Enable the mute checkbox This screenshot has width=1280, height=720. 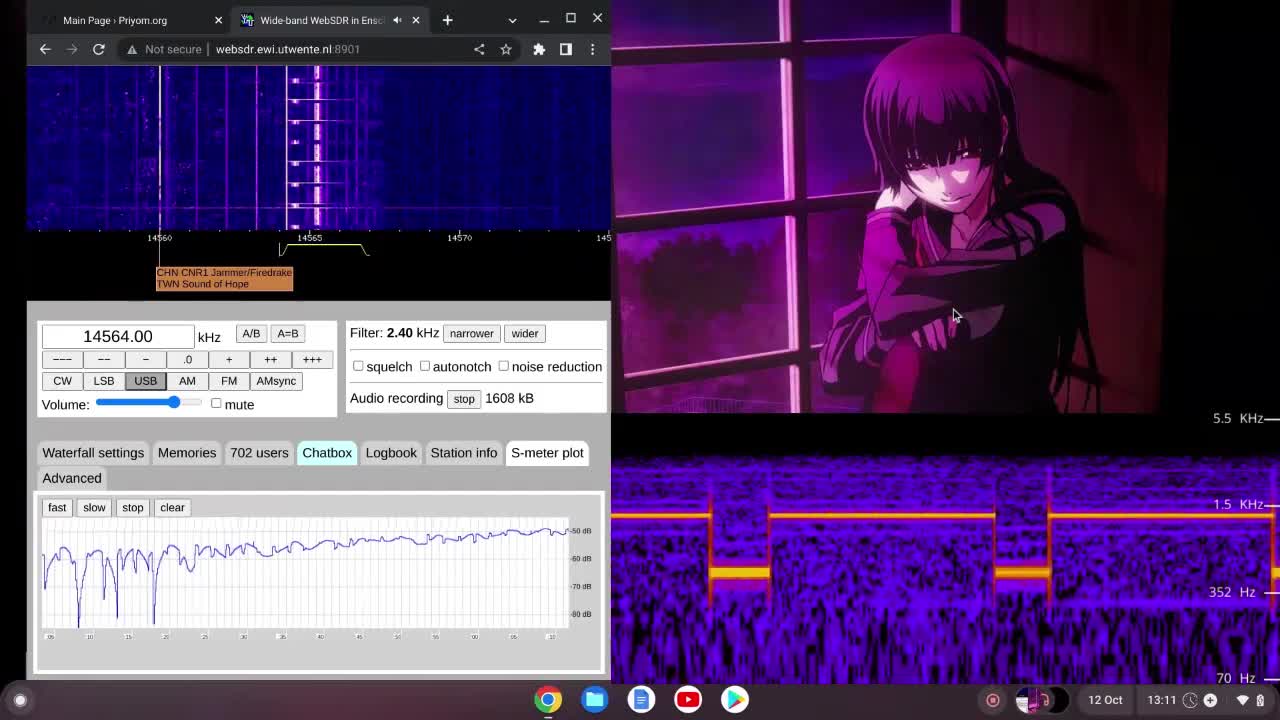tap(216, 403)
